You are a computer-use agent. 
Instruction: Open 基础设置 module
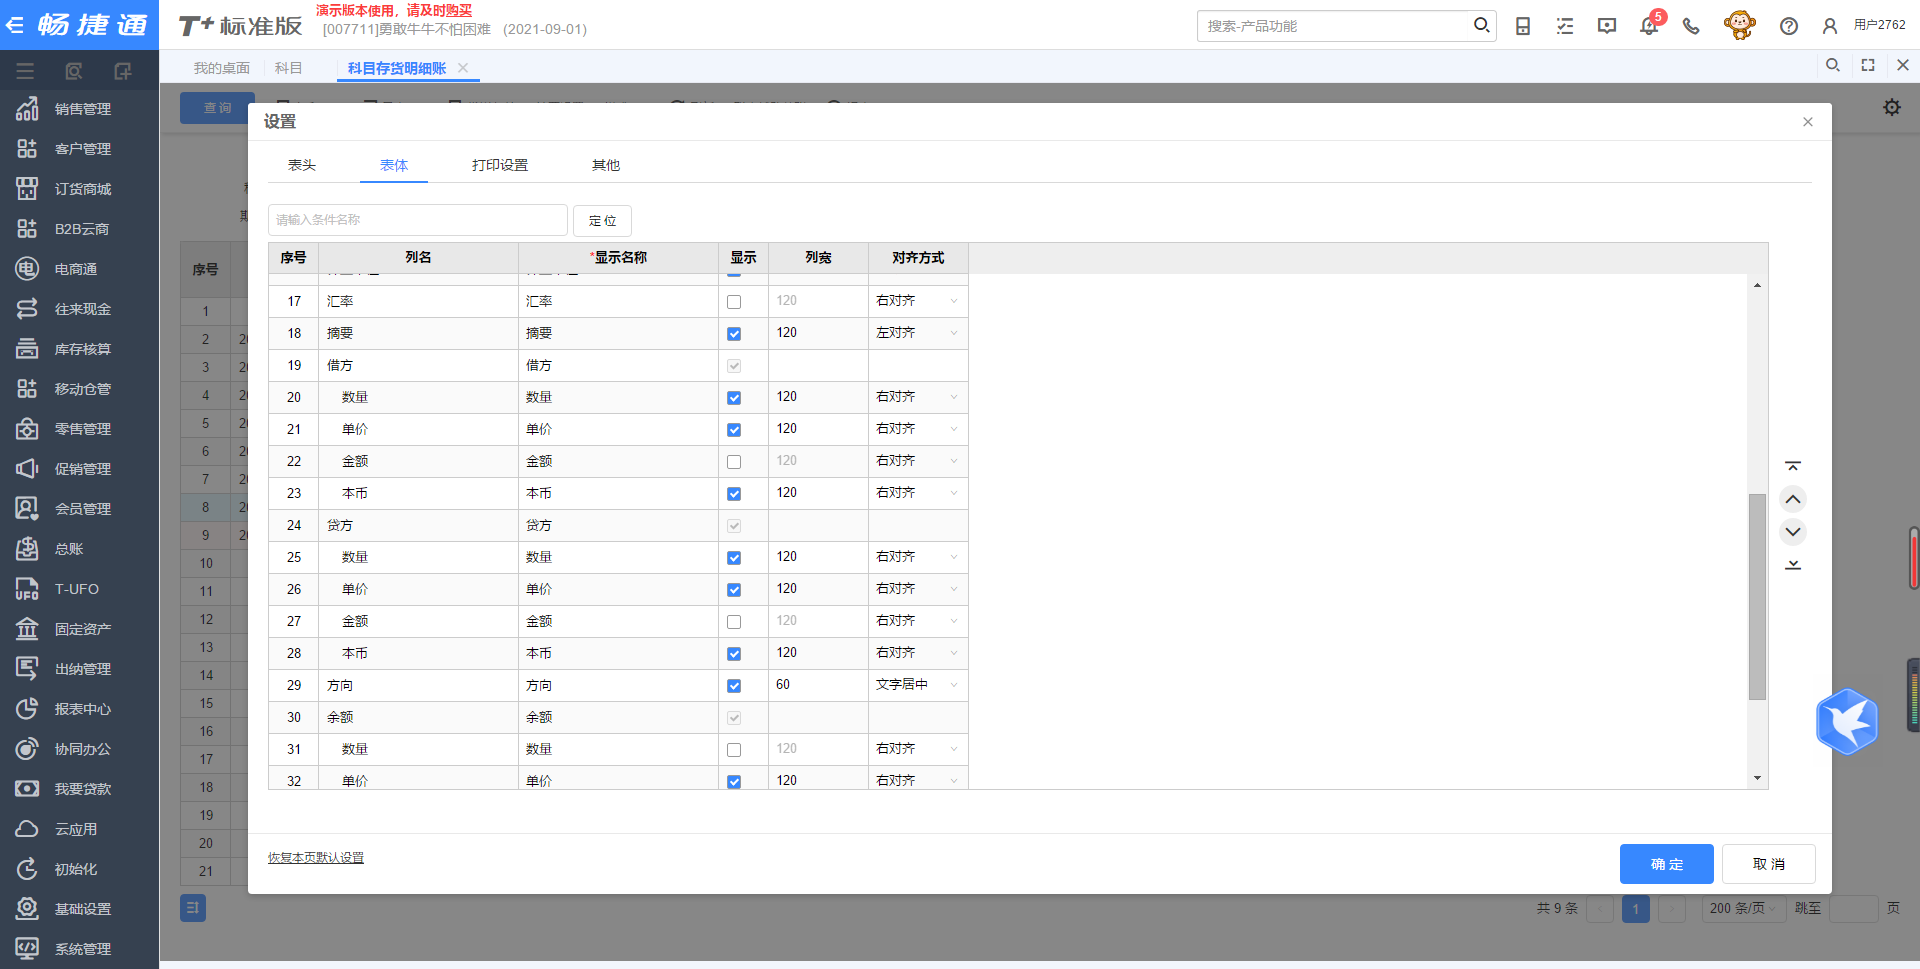80,909
